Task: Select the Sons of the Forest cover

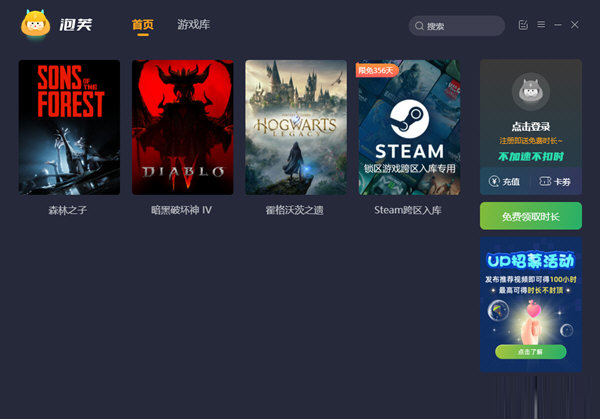Action: 69,127
